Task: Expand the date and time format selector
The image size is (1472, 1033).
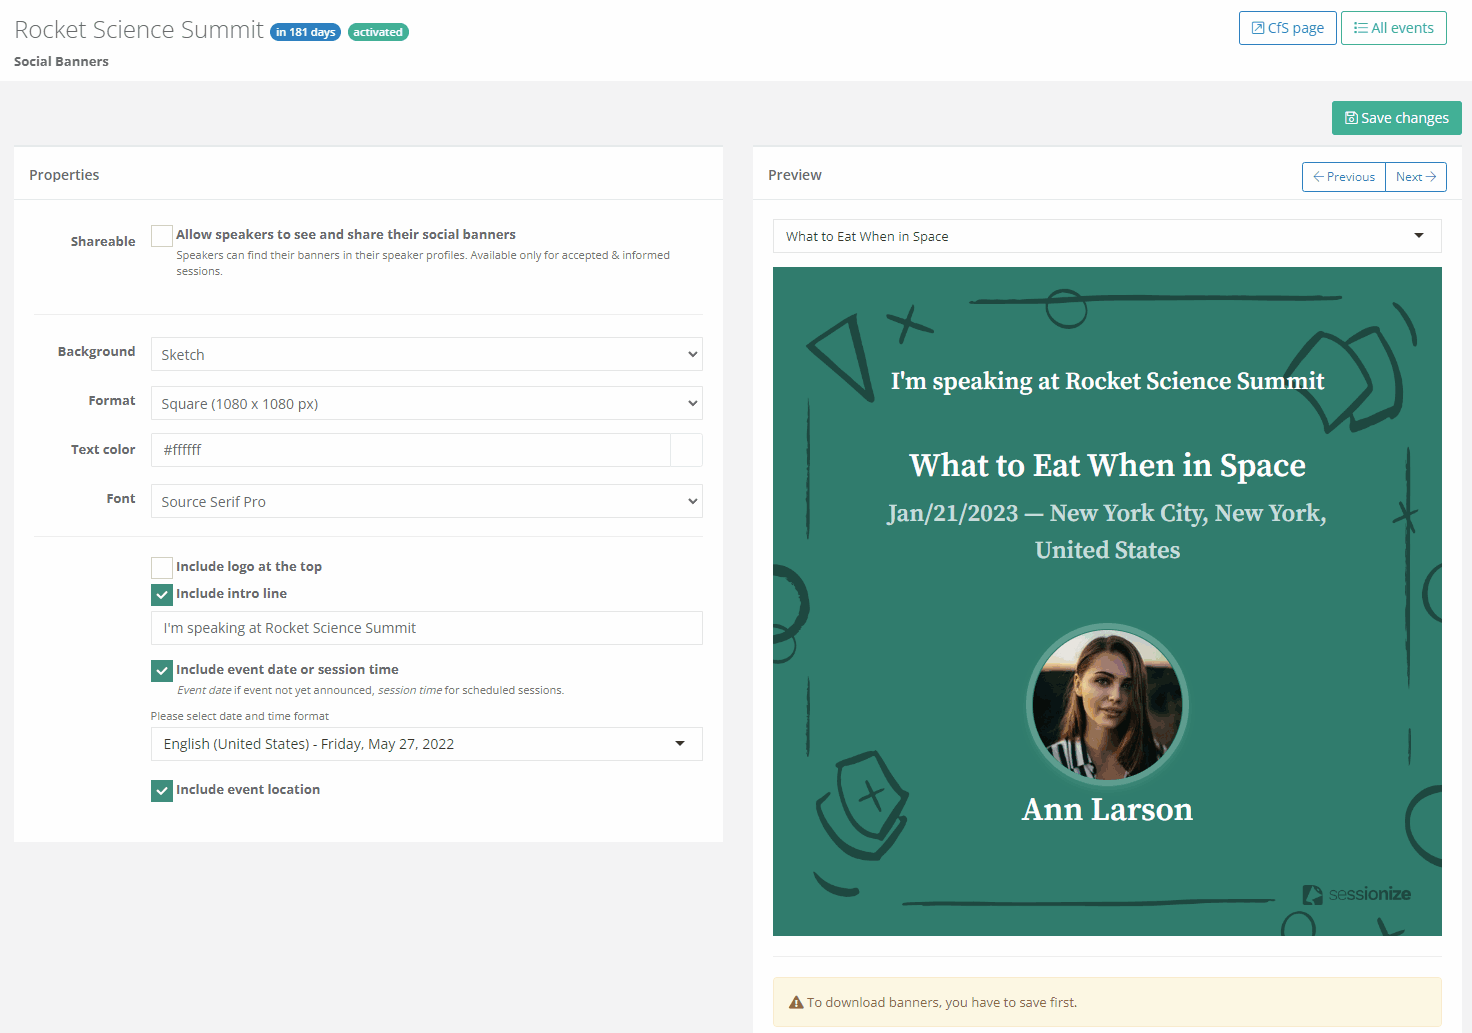Action: tap(426, 744)
